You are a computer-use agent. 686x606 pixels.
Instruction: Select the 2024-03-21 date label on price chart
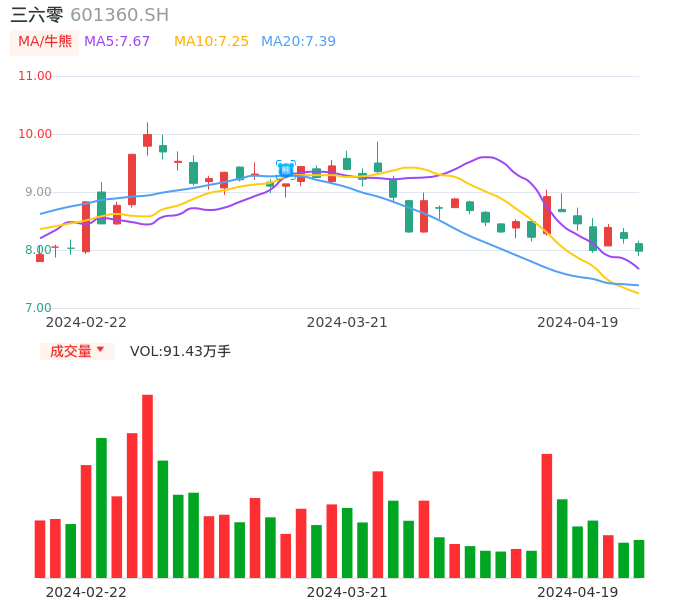(x=347, y=322)
